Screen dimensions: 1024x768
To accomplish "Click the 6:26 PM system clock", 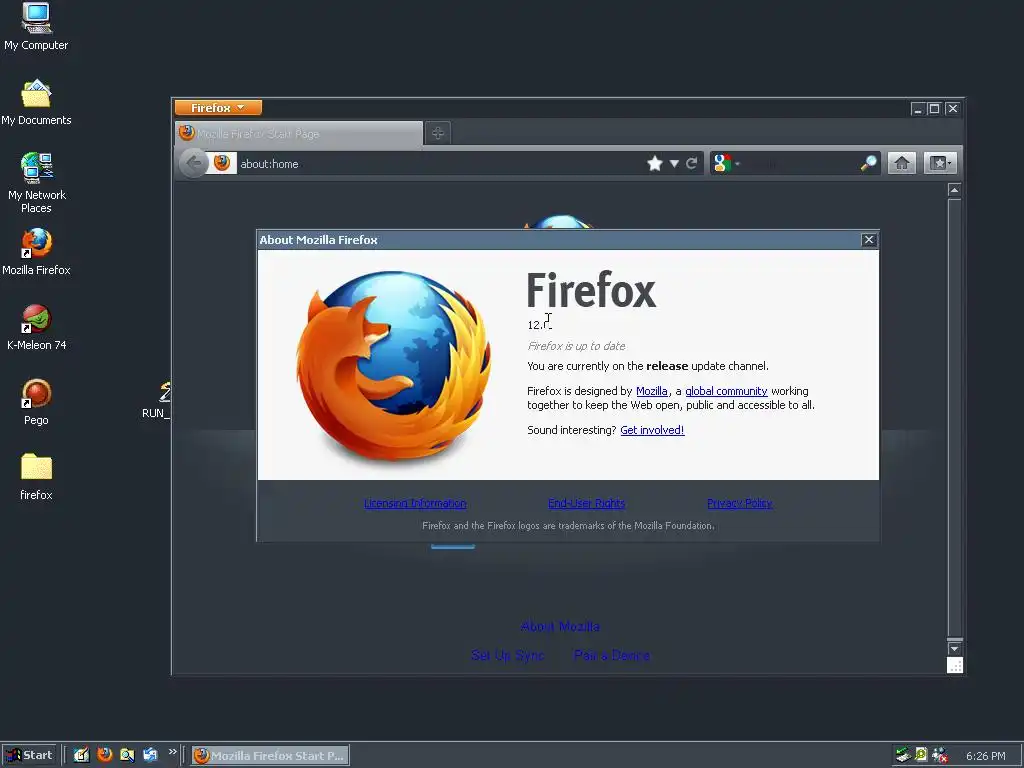I will point(985,756).
